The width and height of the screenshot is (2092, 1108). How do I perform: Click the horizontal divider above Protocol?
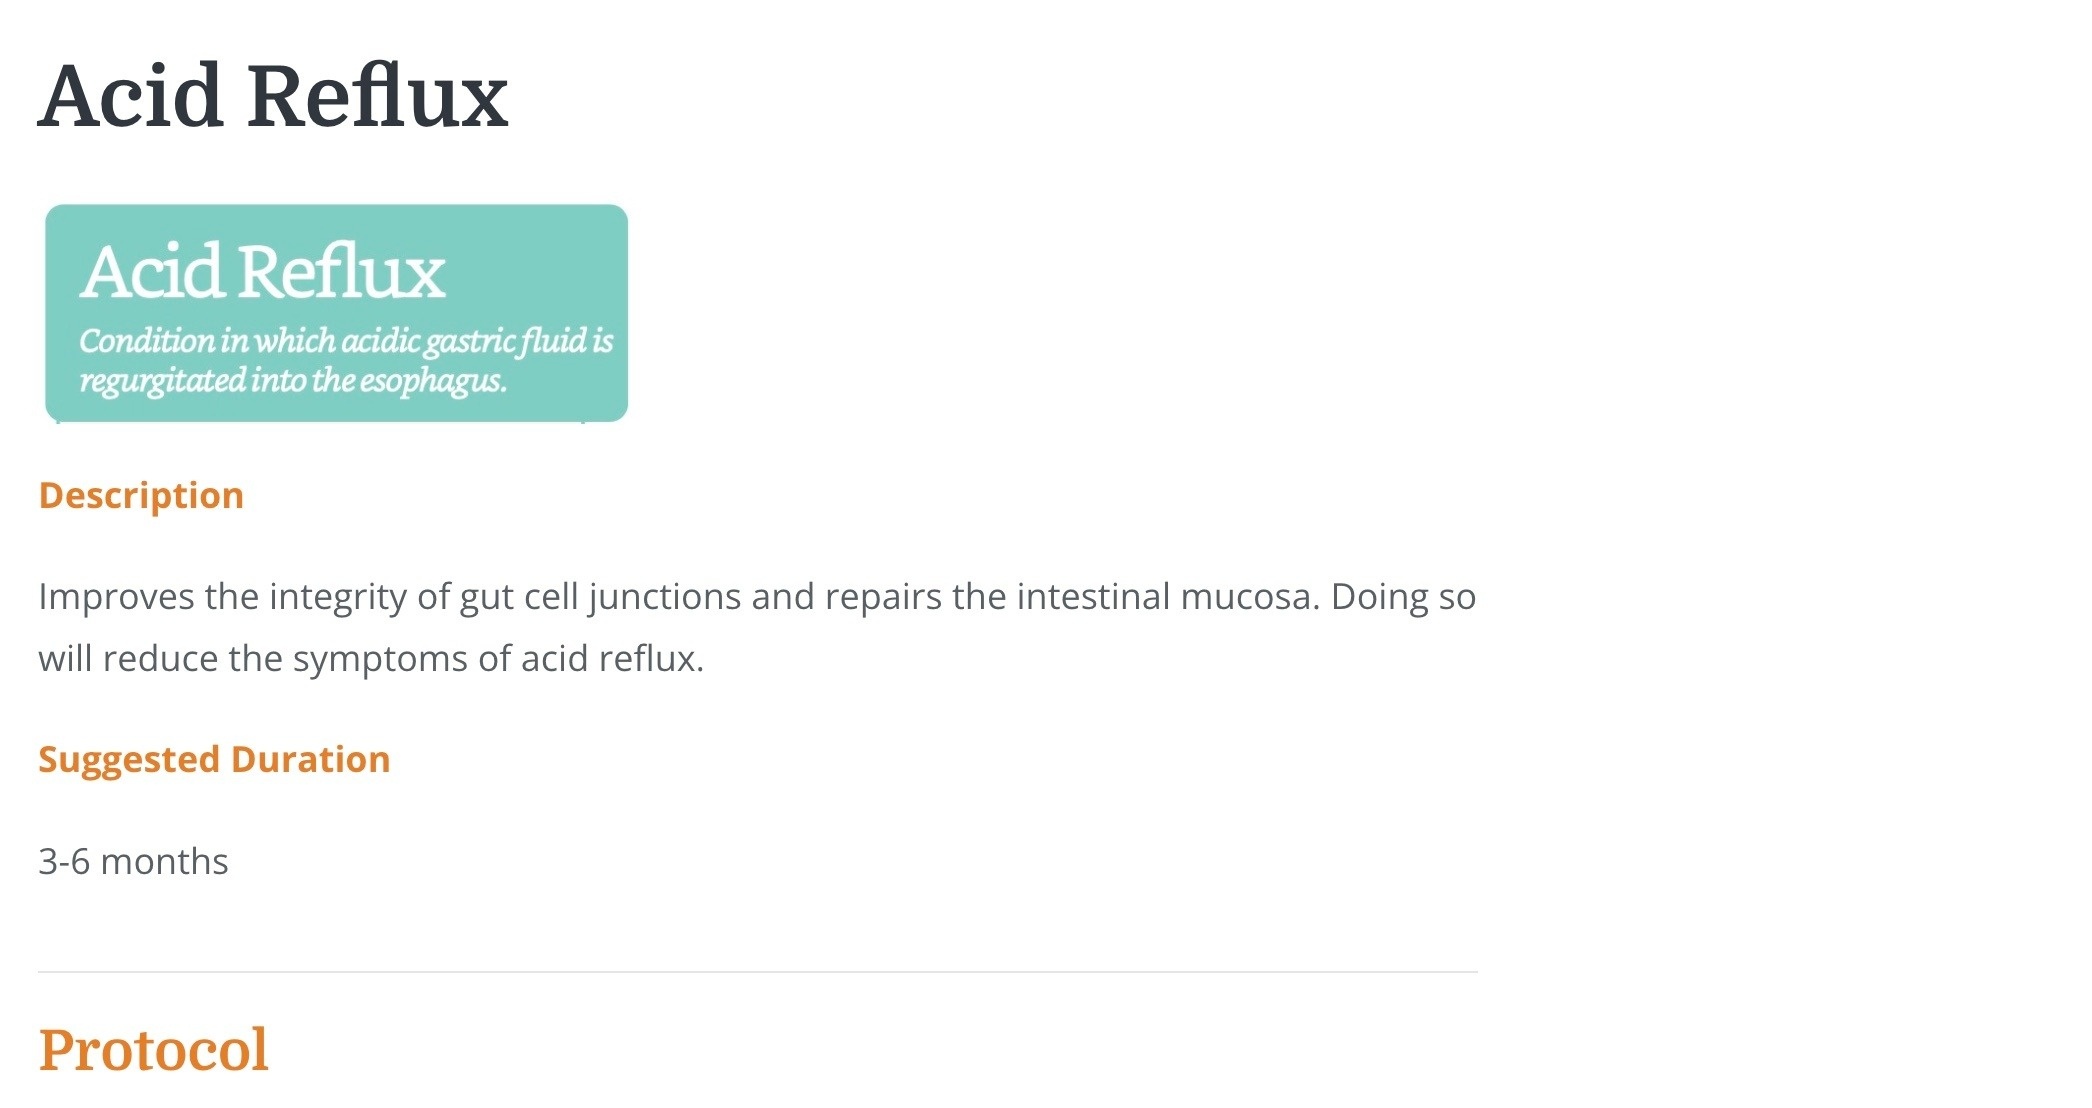pos(758,971)
